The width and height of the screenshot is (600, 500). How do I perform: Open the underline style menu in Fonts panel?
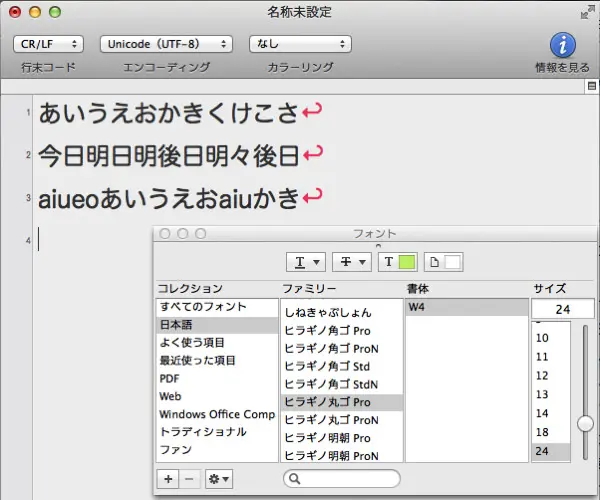306,262
